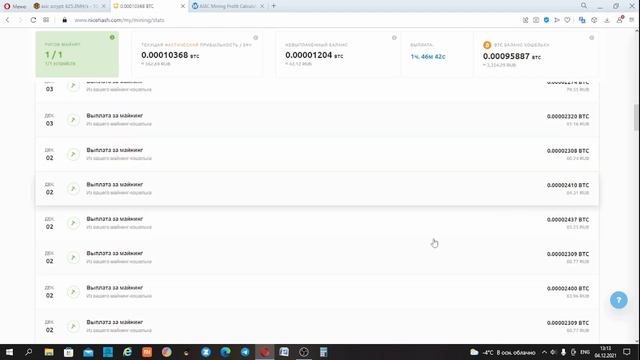The height and width of the screenshot is (360, 640).
Task: Open the Easy Setup menu
Action: (631, 20)
